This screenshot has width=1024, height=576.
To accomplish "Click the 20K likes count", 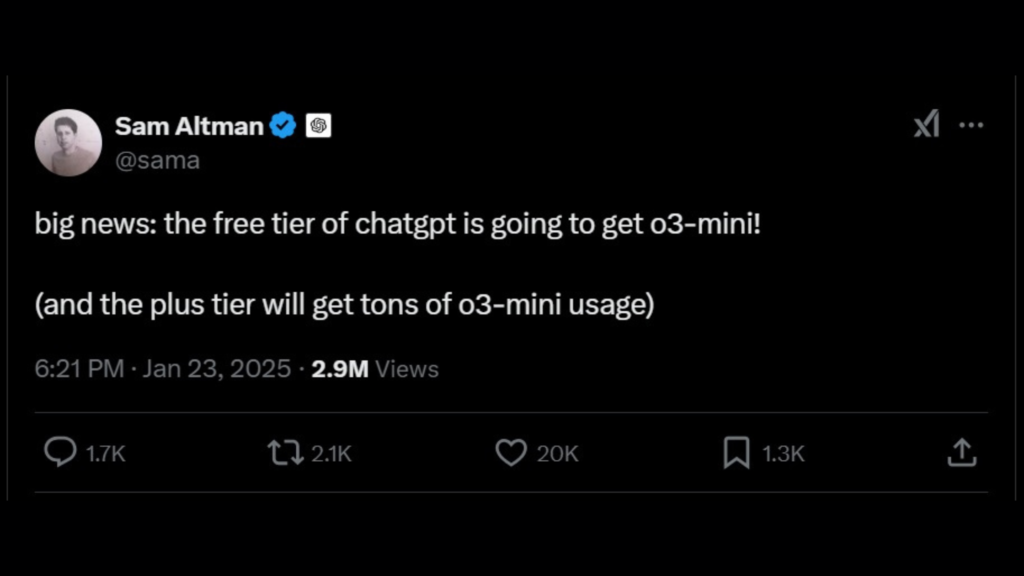I will [x=558, y=454].
